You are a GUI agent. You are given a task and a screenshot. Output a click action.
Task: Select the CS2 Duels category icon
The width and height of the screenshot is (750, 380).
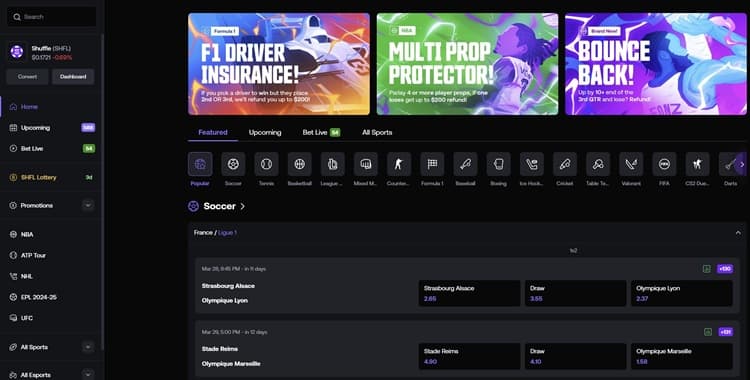(697, 164)
